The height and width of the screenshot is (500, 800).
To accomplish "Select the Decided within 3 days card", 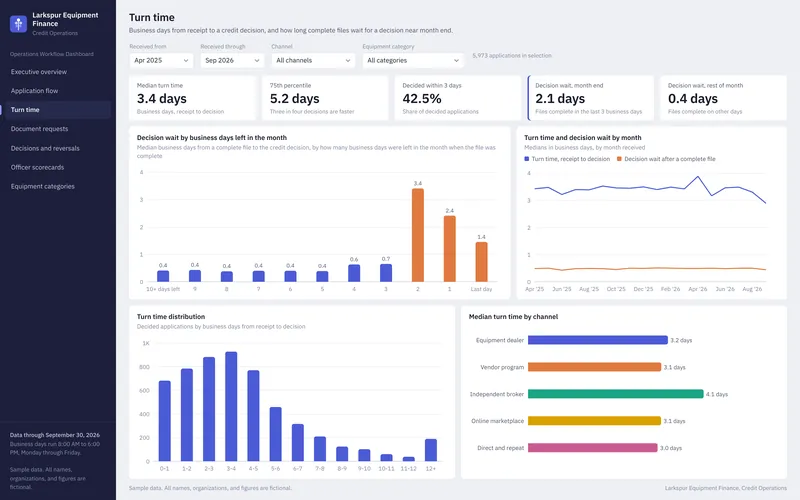I will [x=458, y=98].
